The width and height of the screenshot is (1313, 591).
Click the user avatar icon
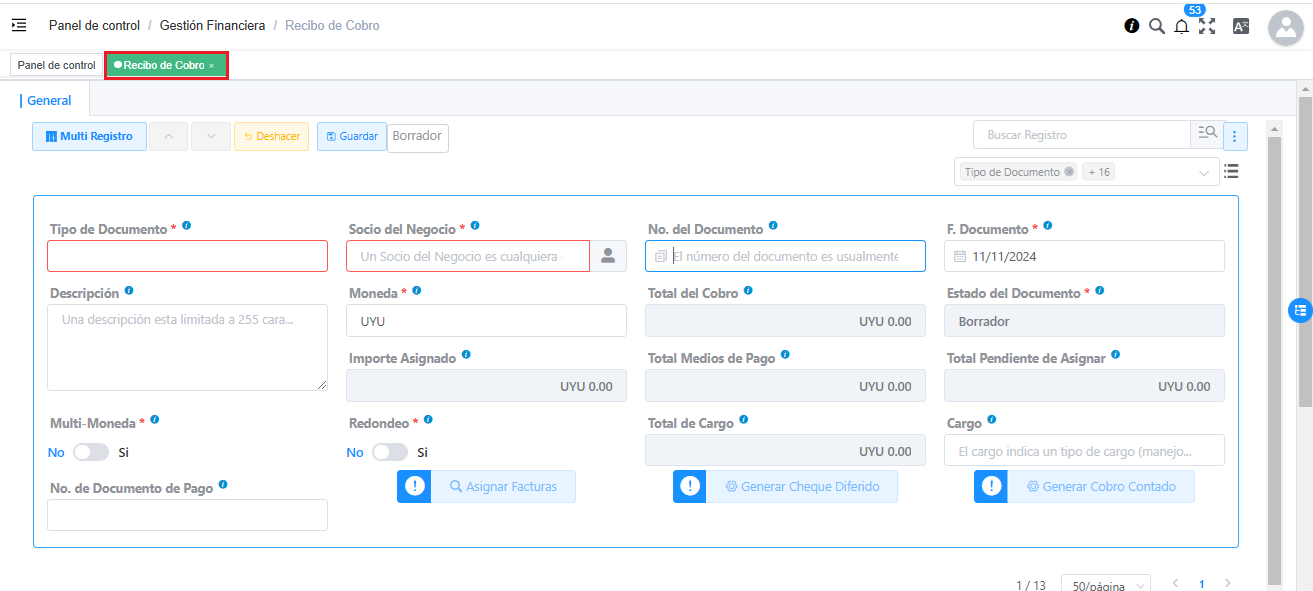click(x=1285, y=27)
